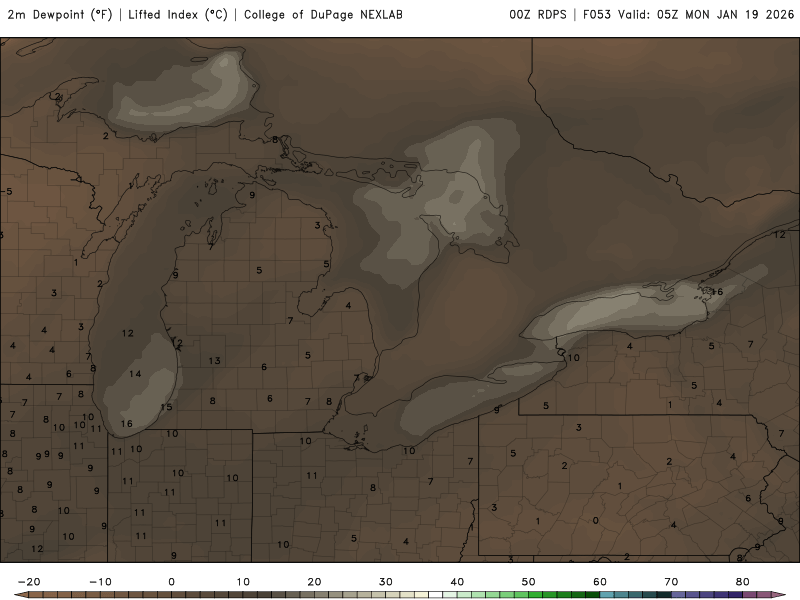Click the right arrow end of the color bar

[779, 595]
